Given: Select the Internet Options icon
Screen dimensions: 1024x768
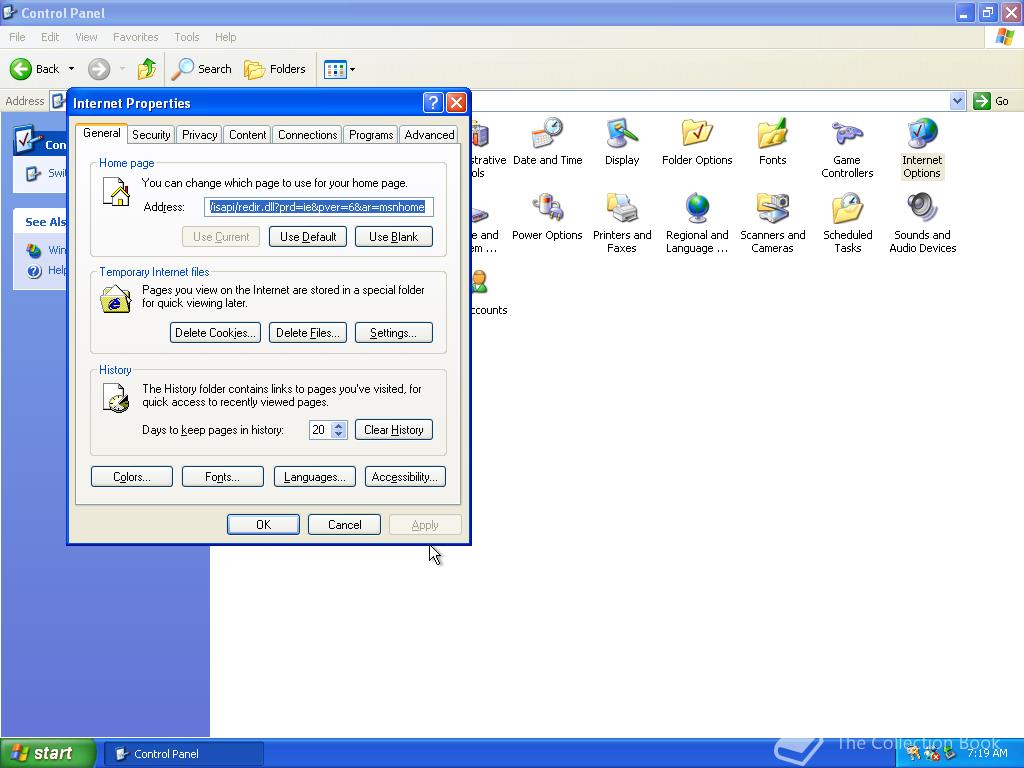Looking at the screenshot, I should click(921, 148).
